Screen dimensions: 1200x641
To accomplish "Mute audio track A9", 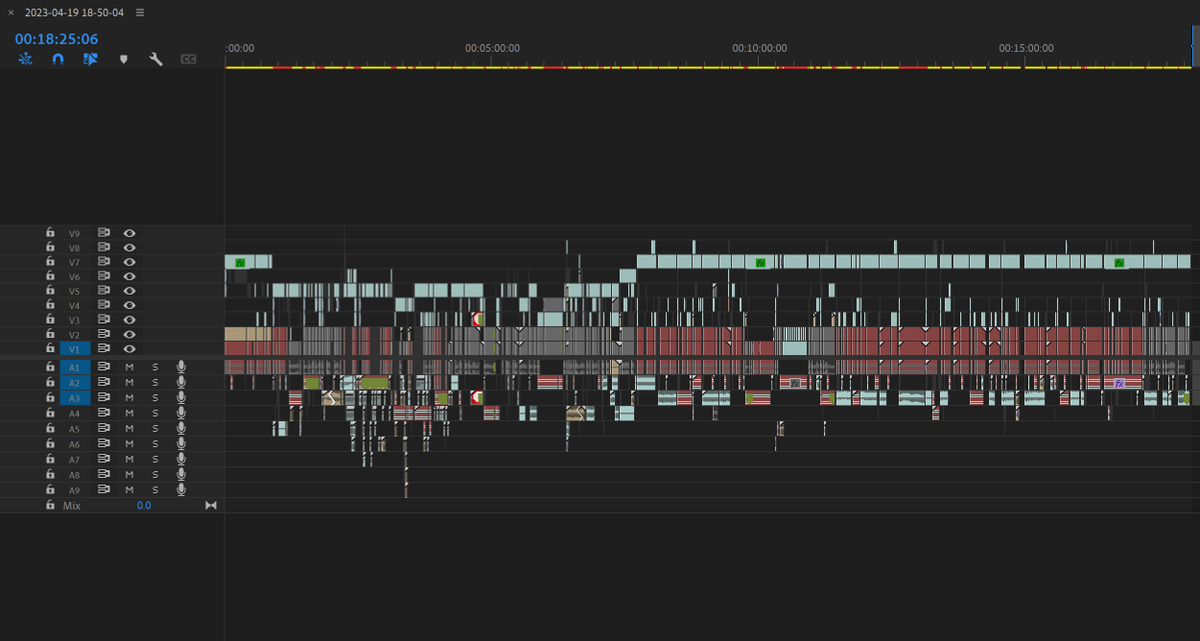I will (x=129, y=490).
